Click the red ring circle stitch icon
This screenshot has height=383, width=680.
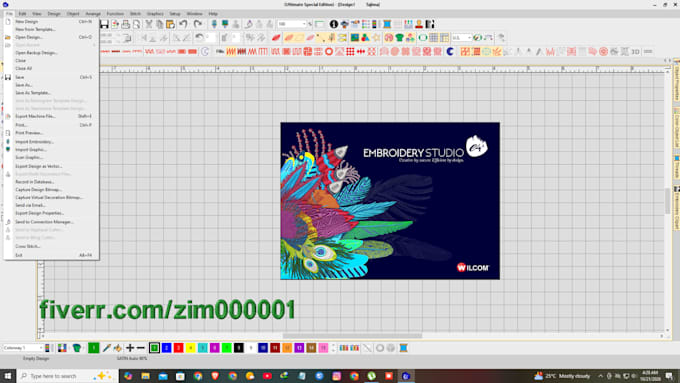329,52
